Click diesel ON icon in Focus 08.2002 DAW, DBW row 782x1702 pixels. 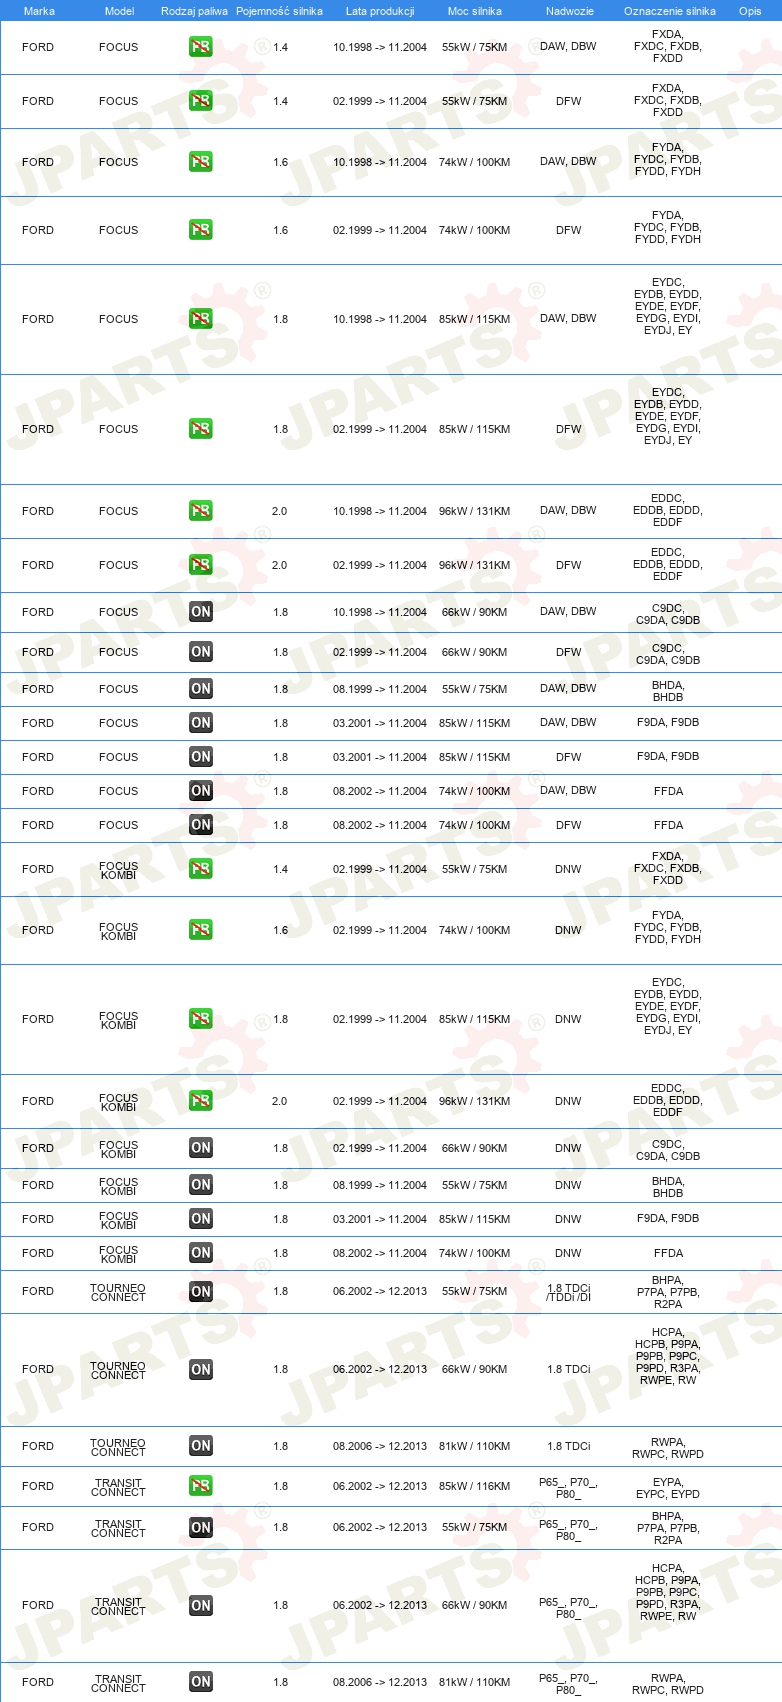[x=200, y=791]
